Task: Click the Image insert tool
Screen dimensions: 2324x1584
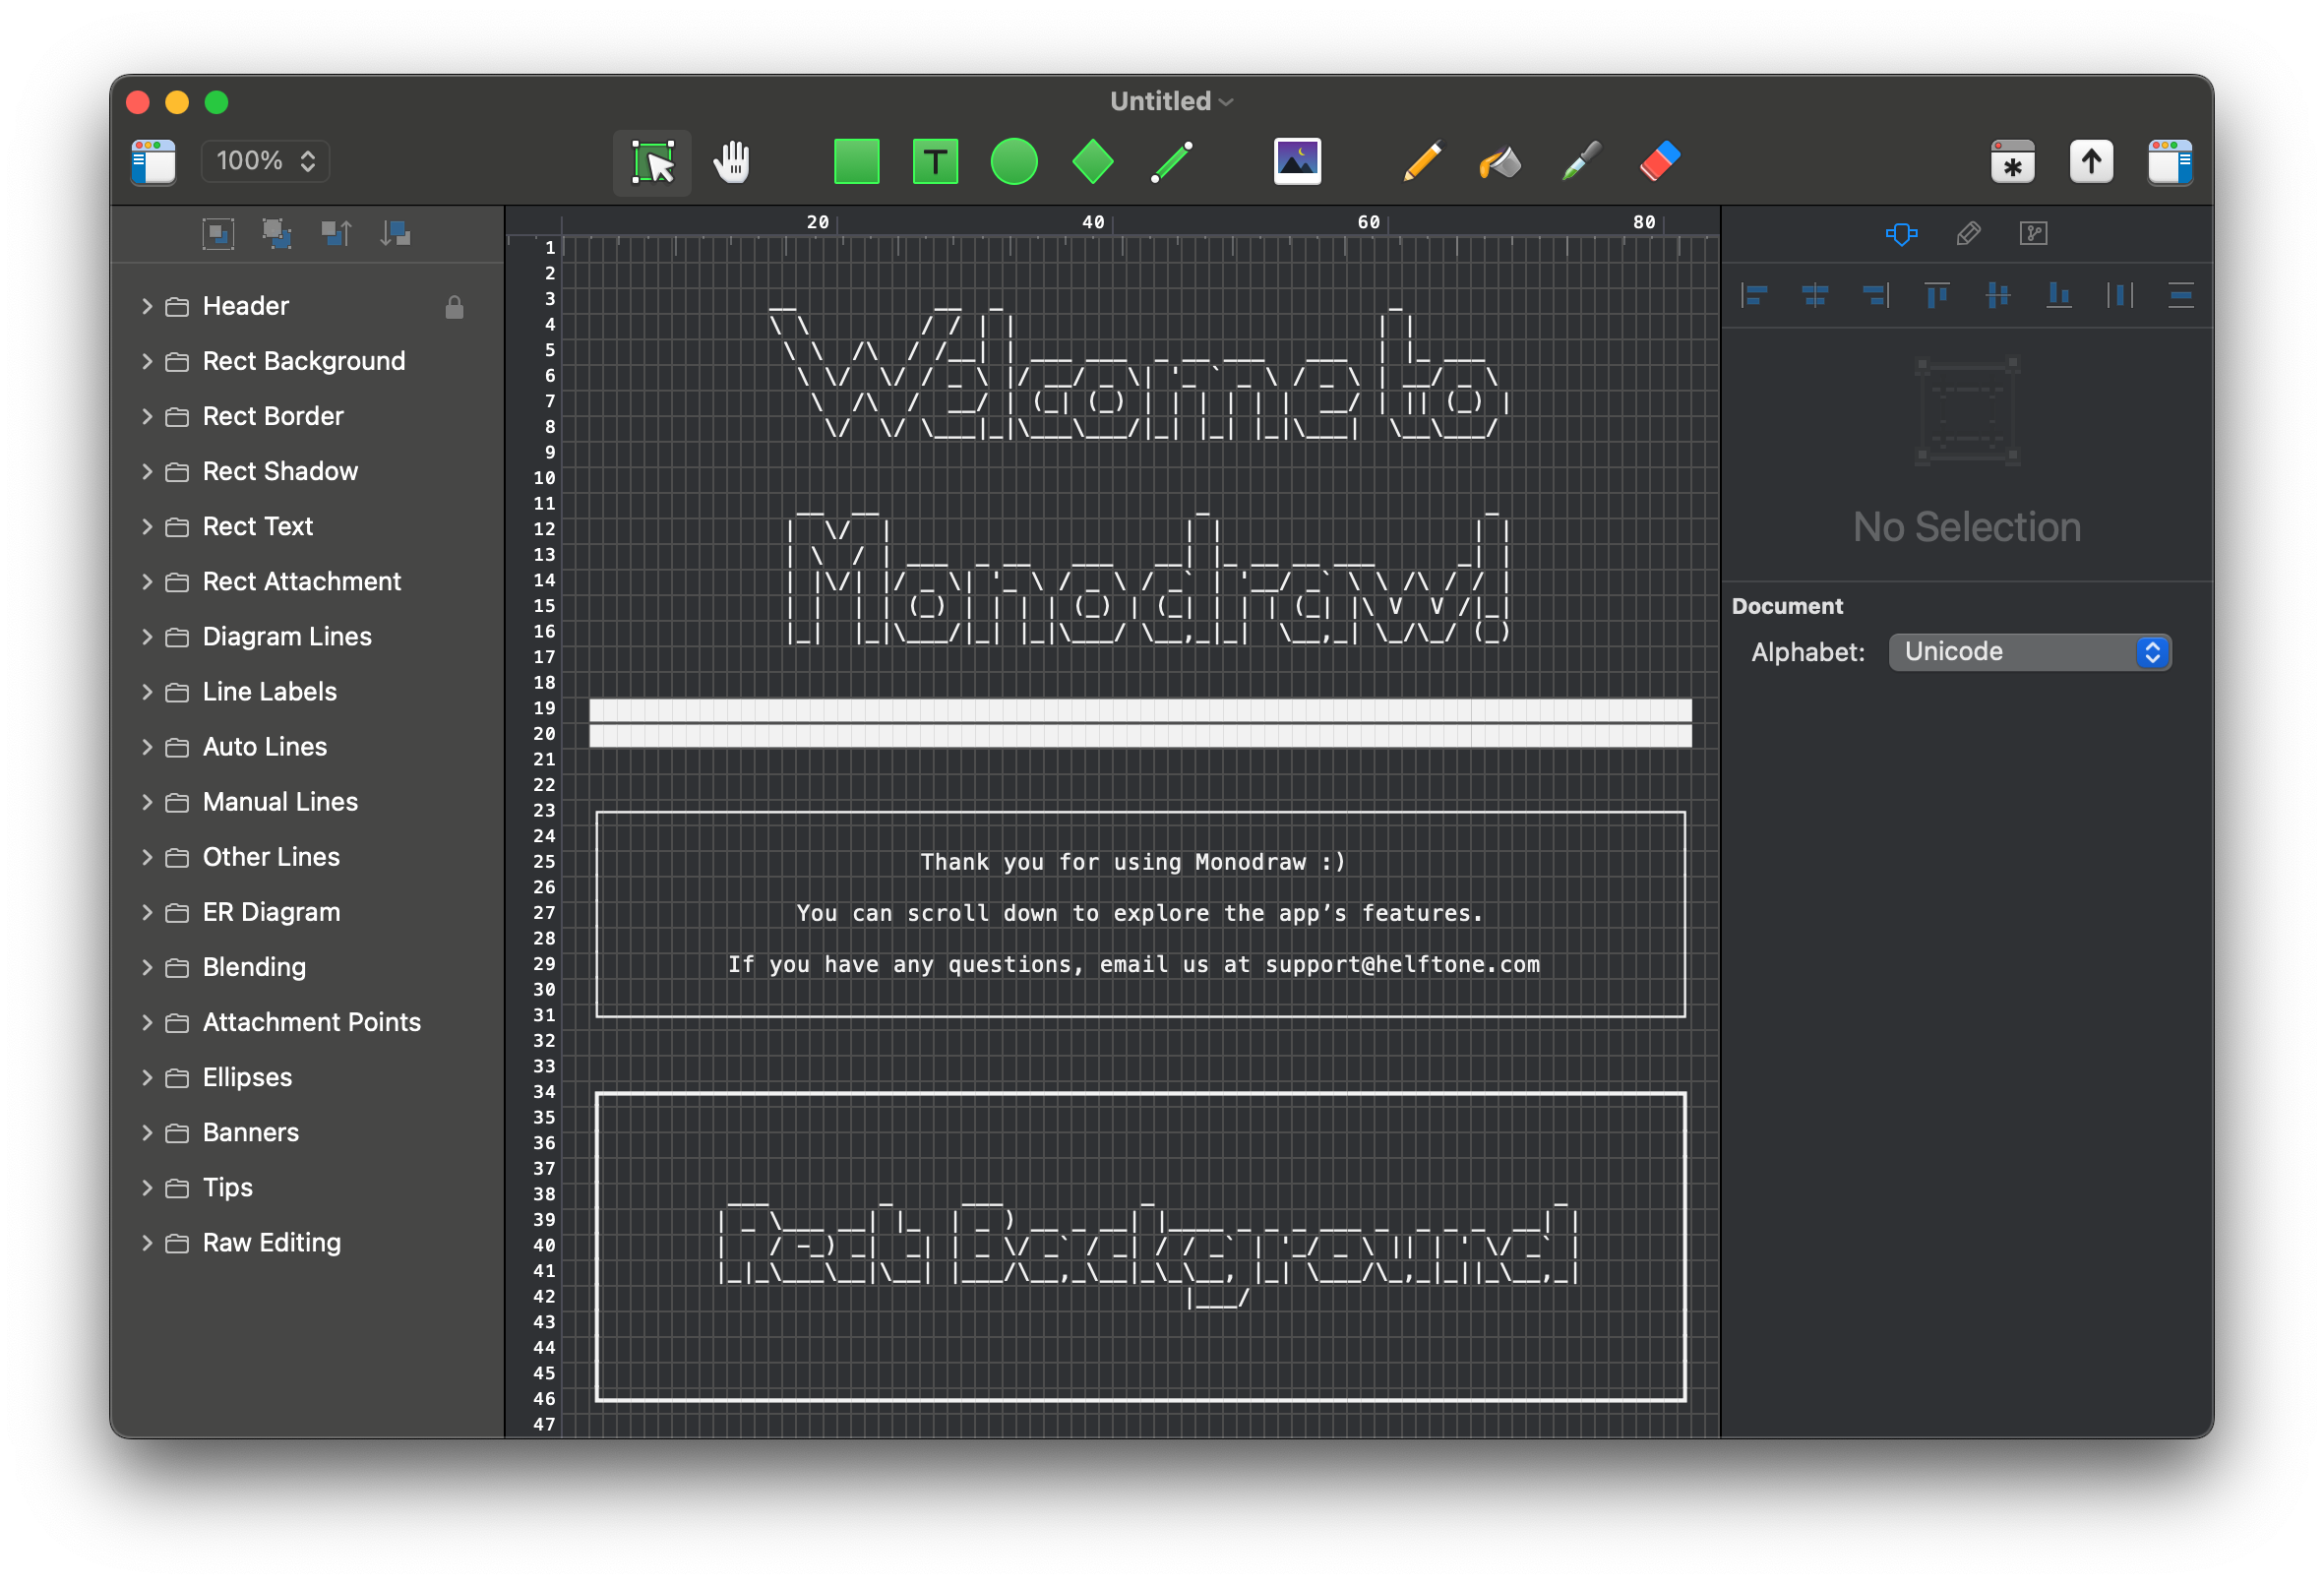Action: pos(1297,161)
